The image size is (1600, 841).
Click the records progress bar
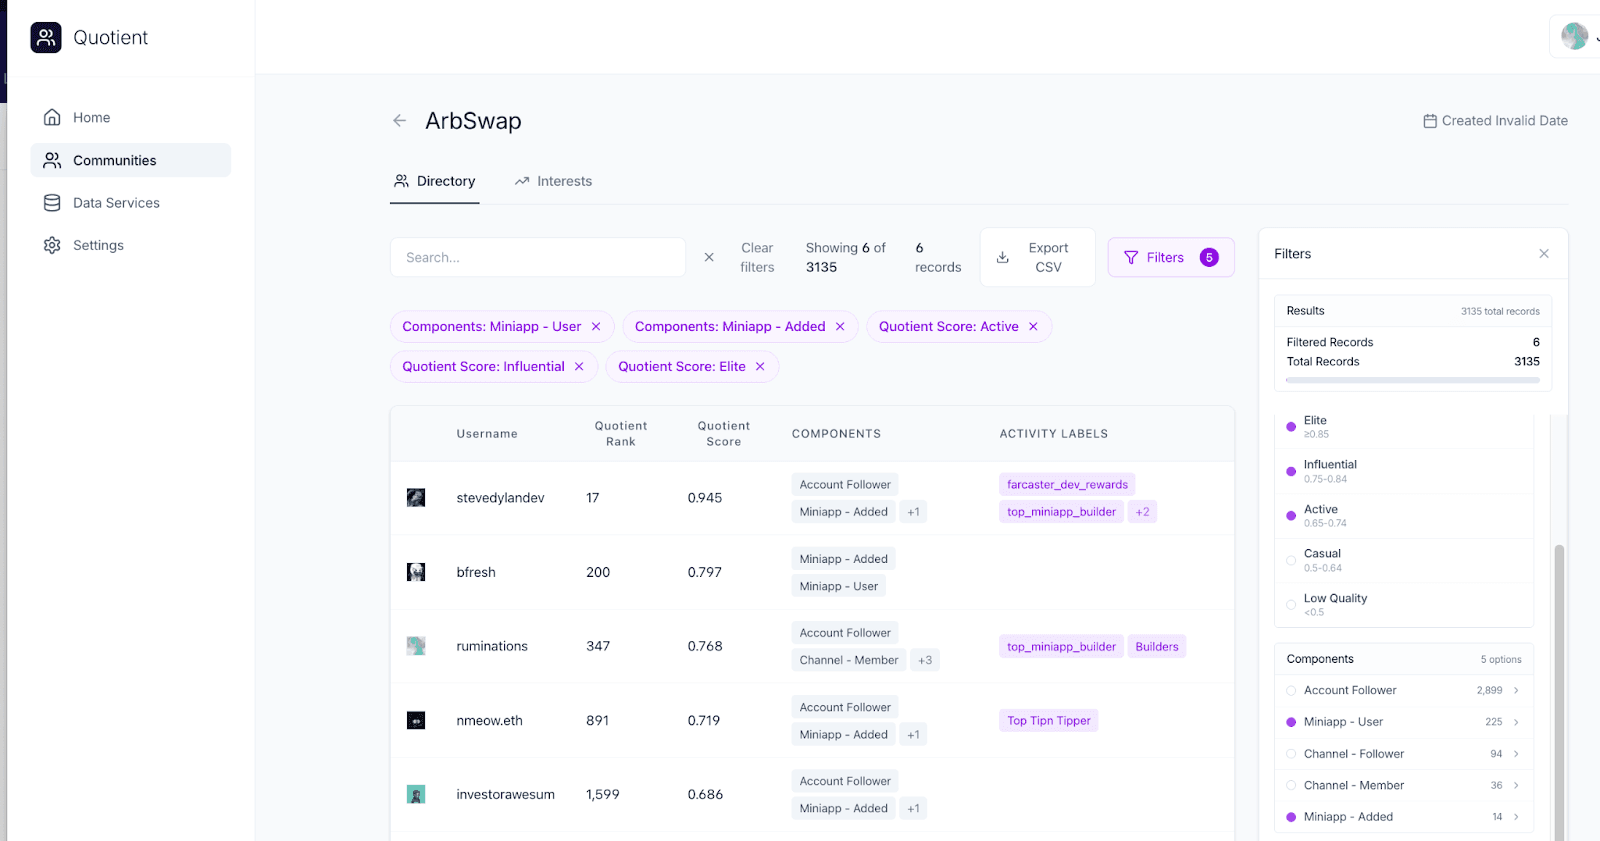coord(1413,380)
